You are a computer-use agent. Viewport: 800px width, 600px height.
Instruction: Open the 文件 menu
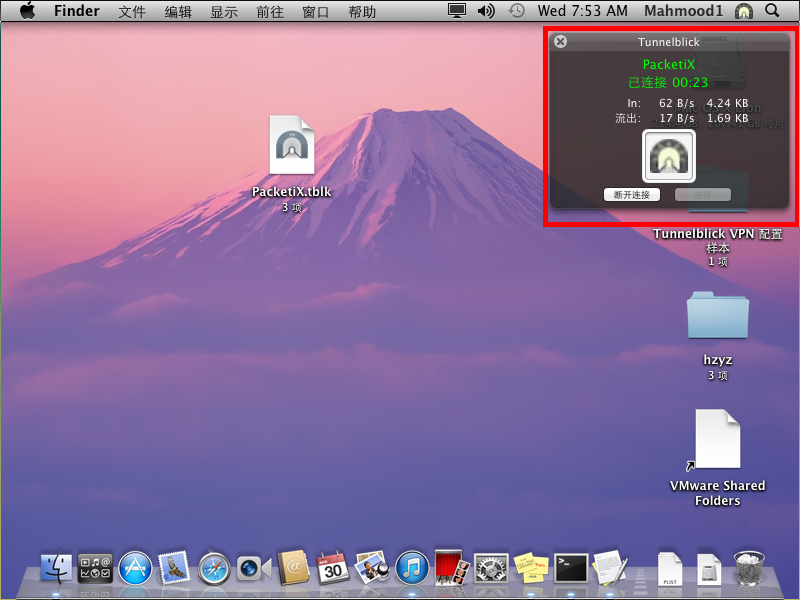(x=132, y=11)
